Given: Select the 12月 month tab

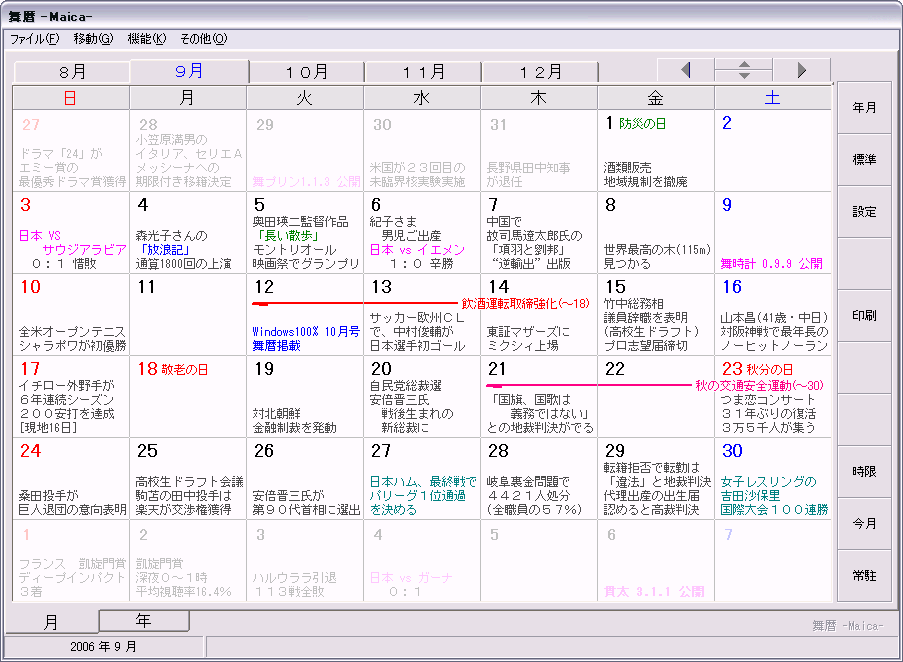Looking at the screenshot, I should (540, 72).
